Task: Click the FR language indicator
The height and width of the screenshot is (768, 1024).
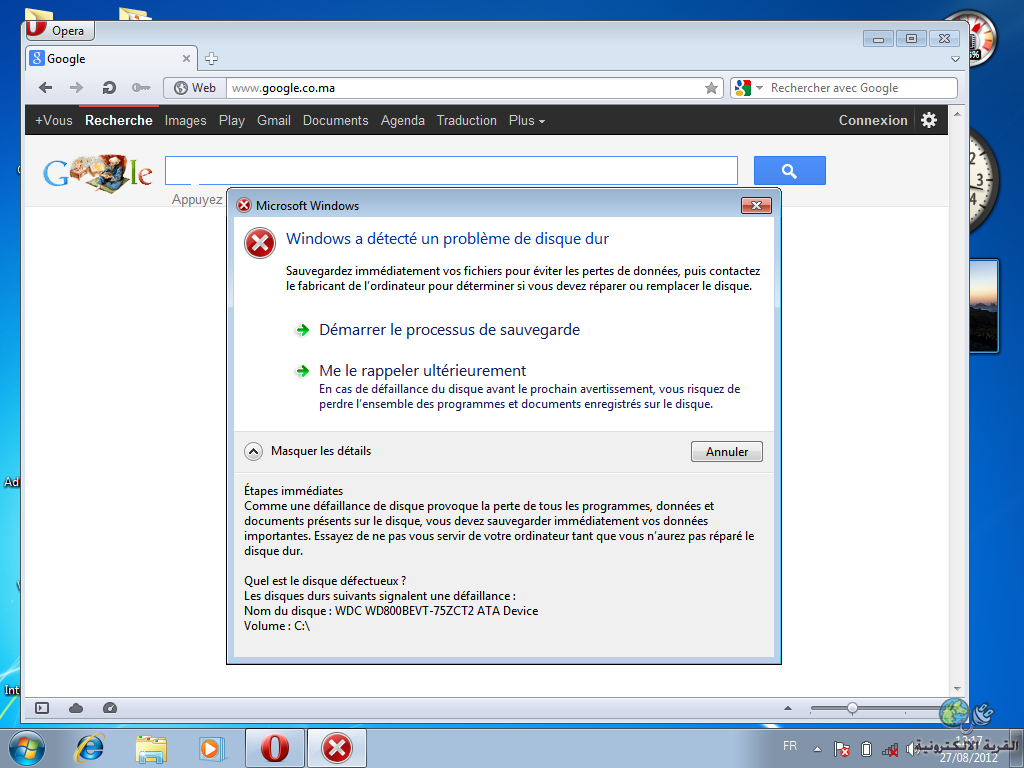Action: [x=790, y=746]
